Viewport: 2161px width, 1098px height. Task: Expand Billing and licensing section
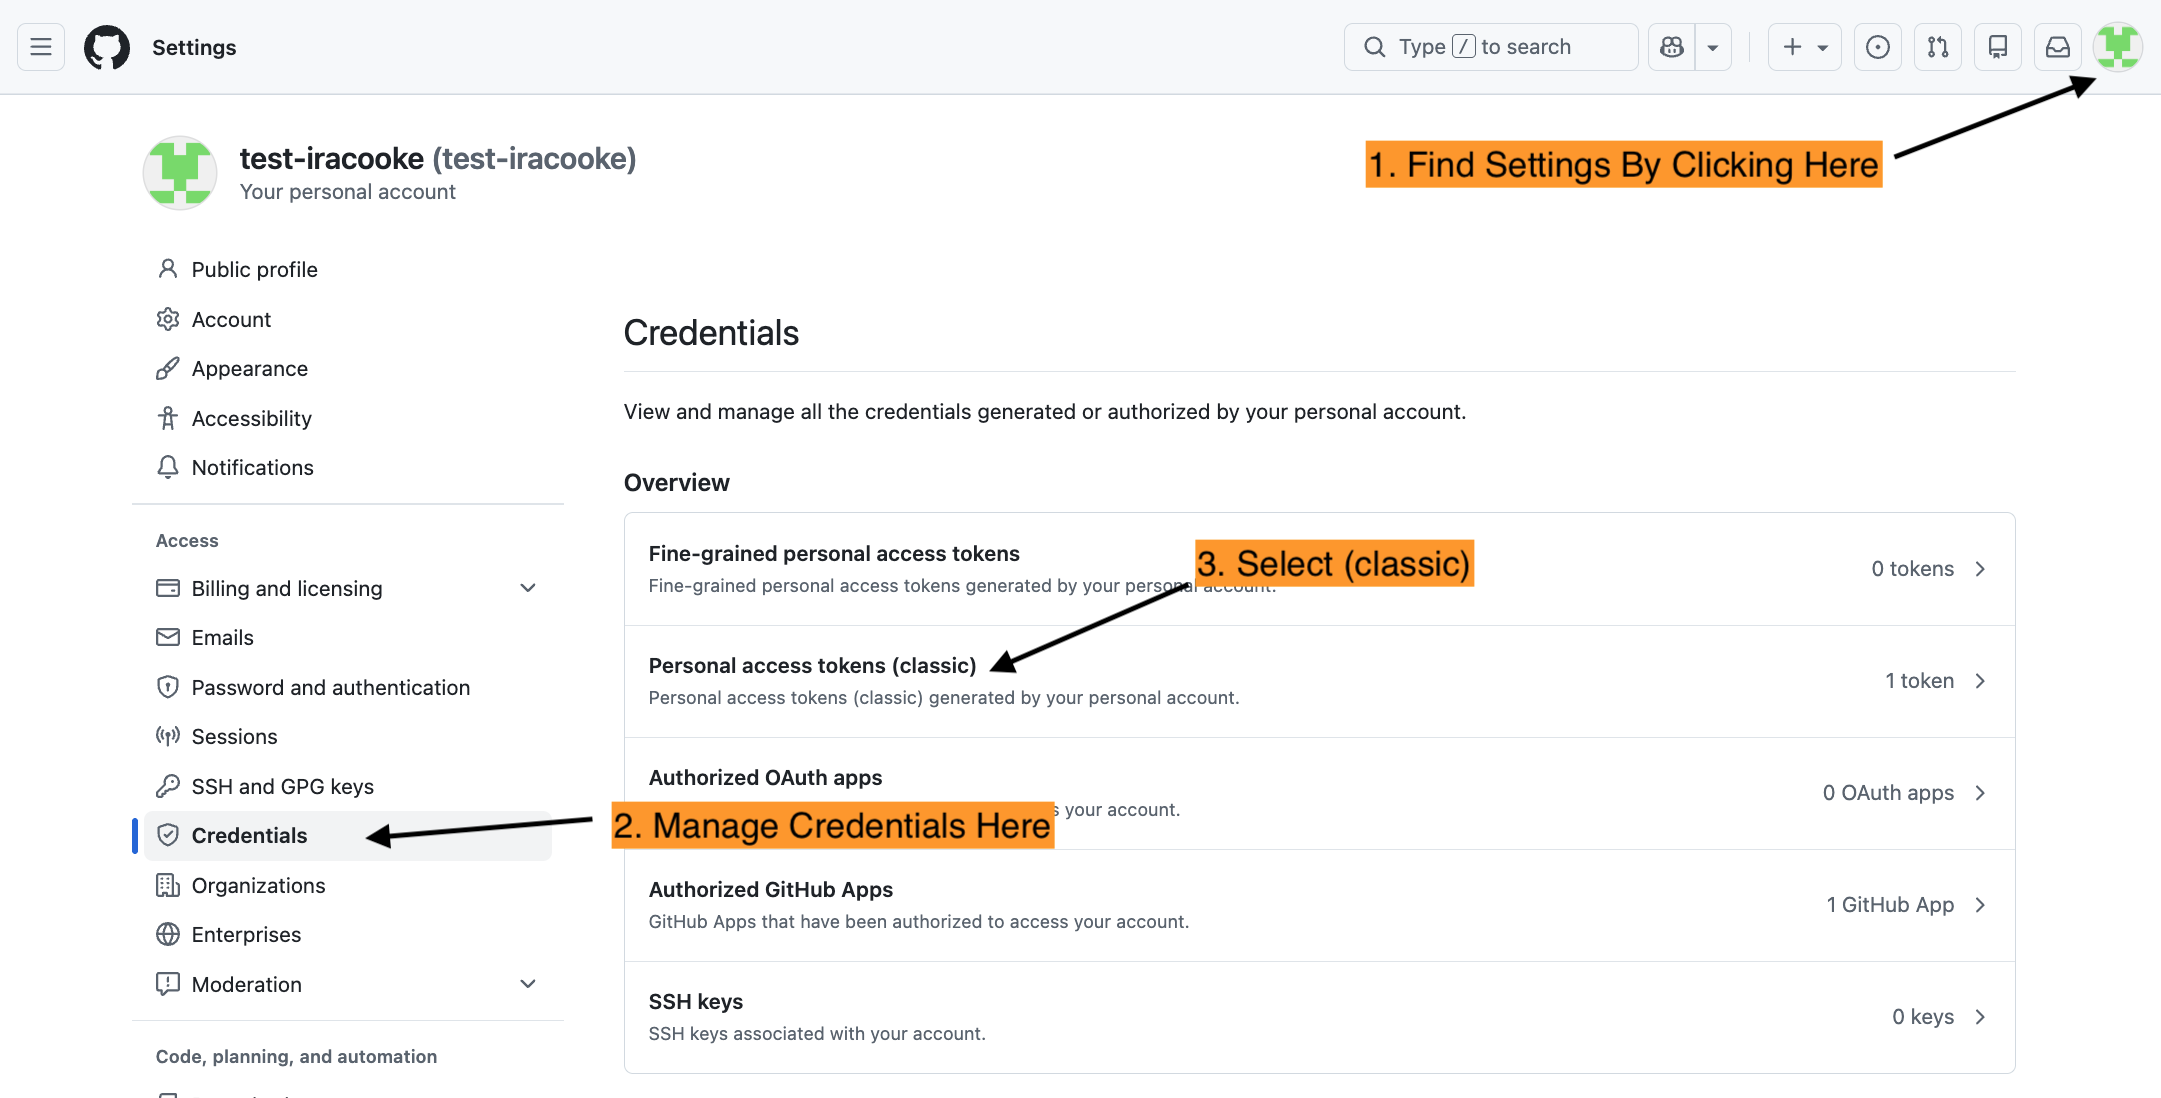click(348, 589)
